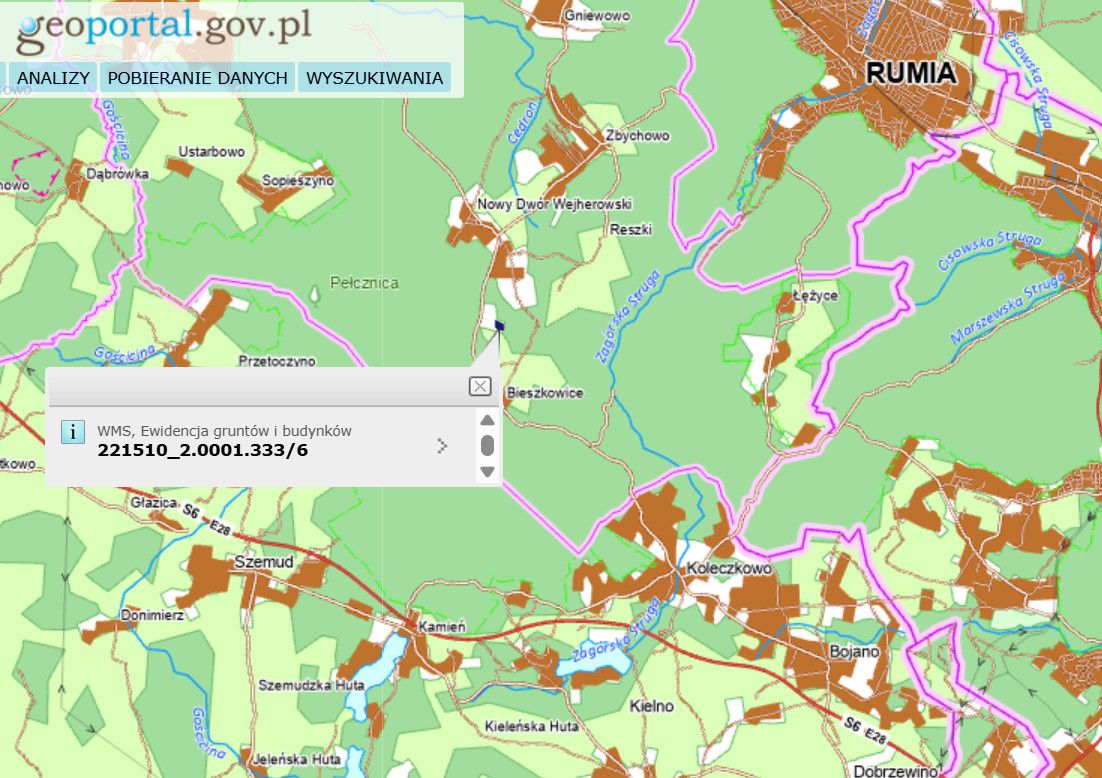Open the WYSZUKIWANIA menu
This screenshot has width=1102, height=778.
point(374,78)
